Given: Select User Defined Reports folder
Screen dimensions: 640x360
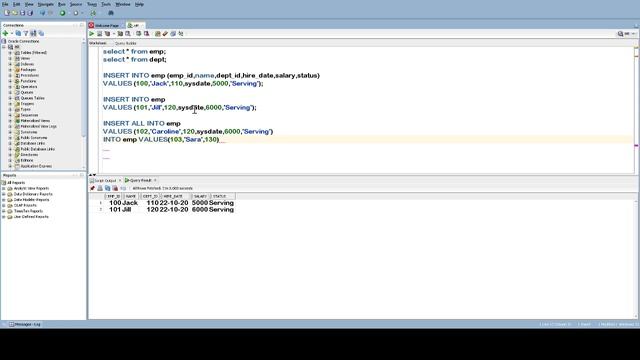Looking at the screenshot, I should pyautogui.click(x=31, y=217).
